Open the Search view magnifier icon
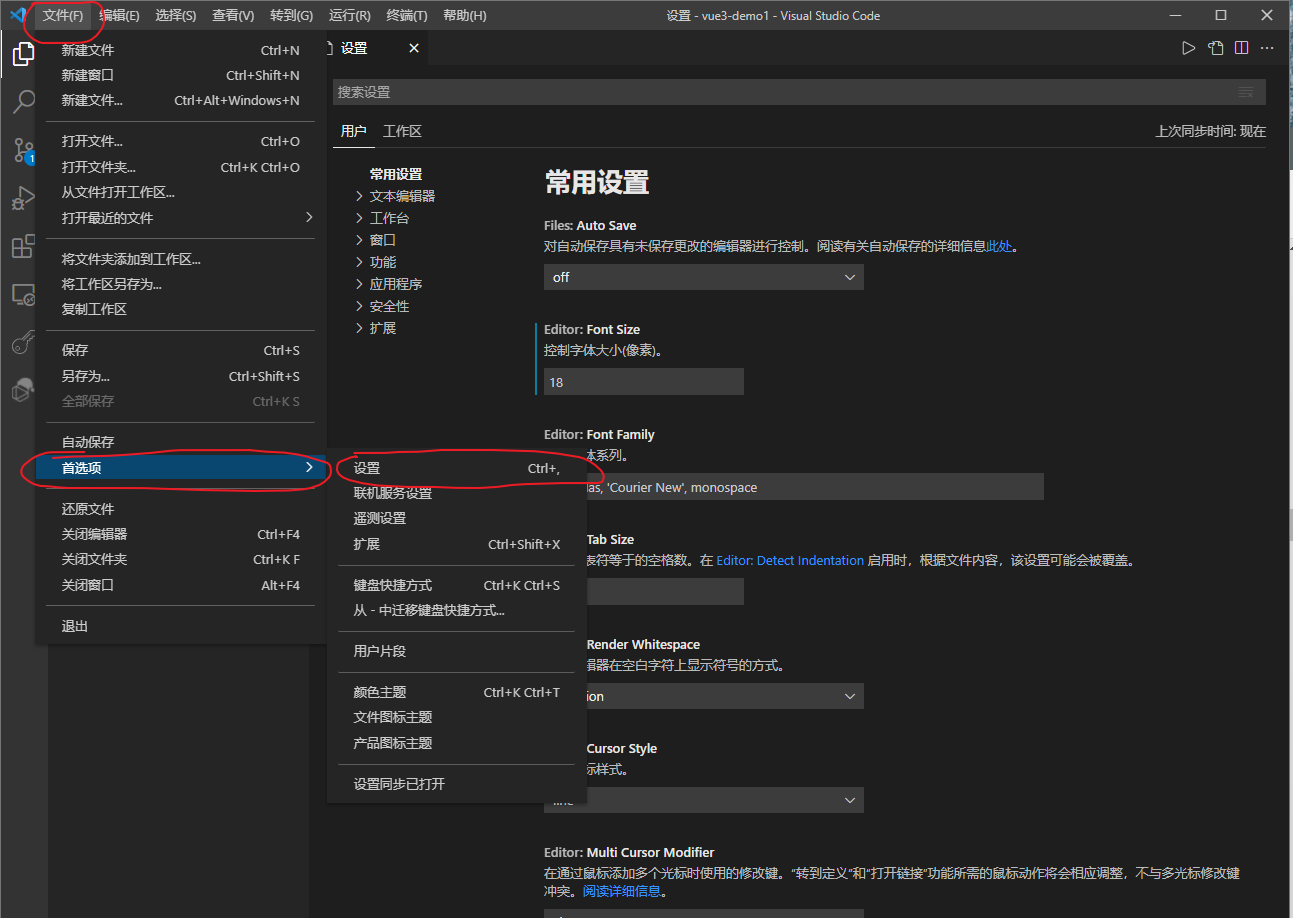This screenshot has height=918, width=1293. point(23,102)
